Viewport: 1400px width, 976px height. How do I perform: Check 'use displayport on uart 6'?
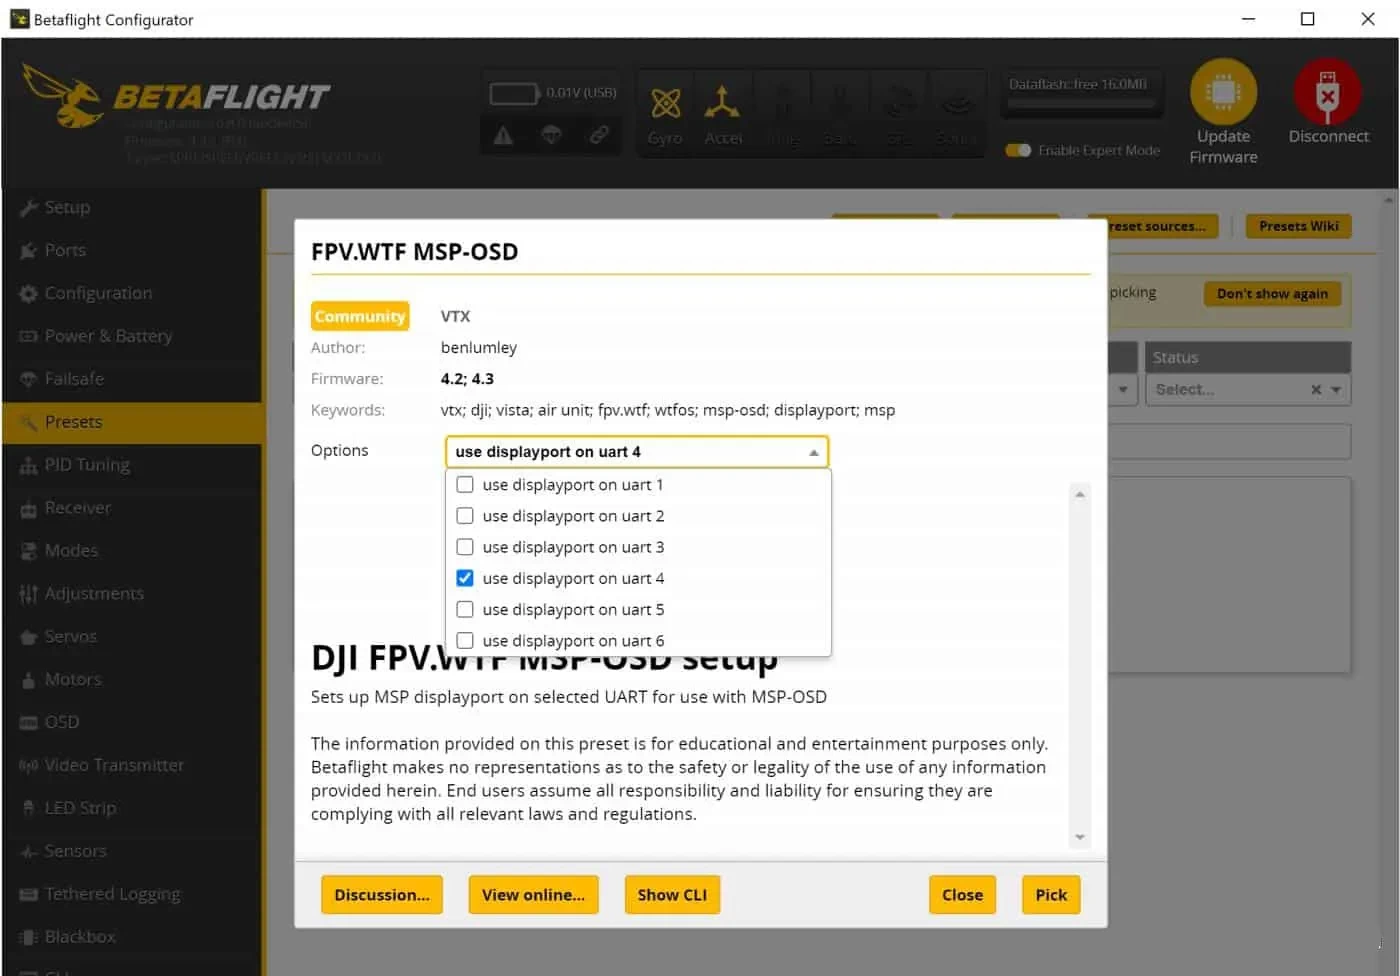(465, 640)
